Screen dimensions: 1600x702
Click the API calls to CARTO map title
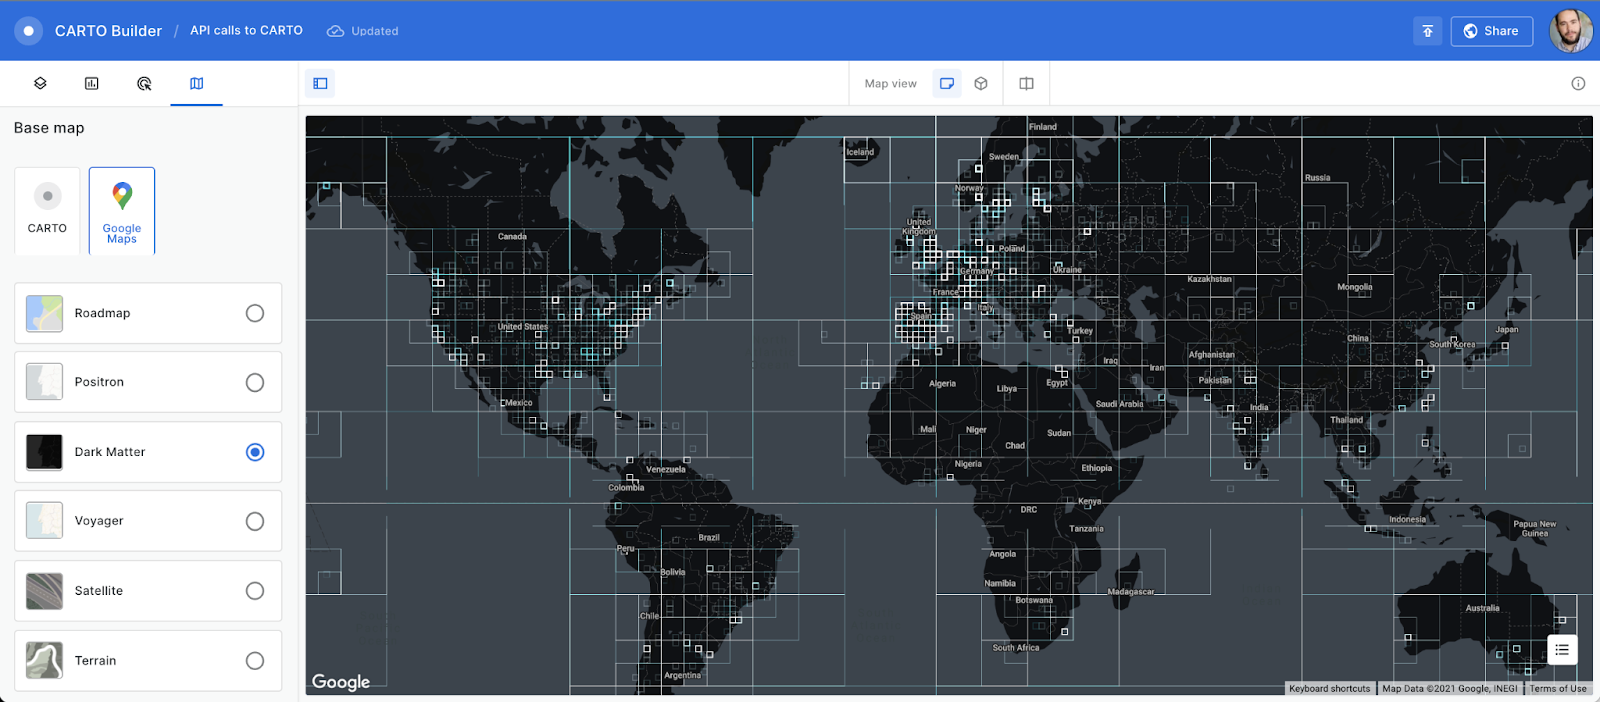click(246, 31)
